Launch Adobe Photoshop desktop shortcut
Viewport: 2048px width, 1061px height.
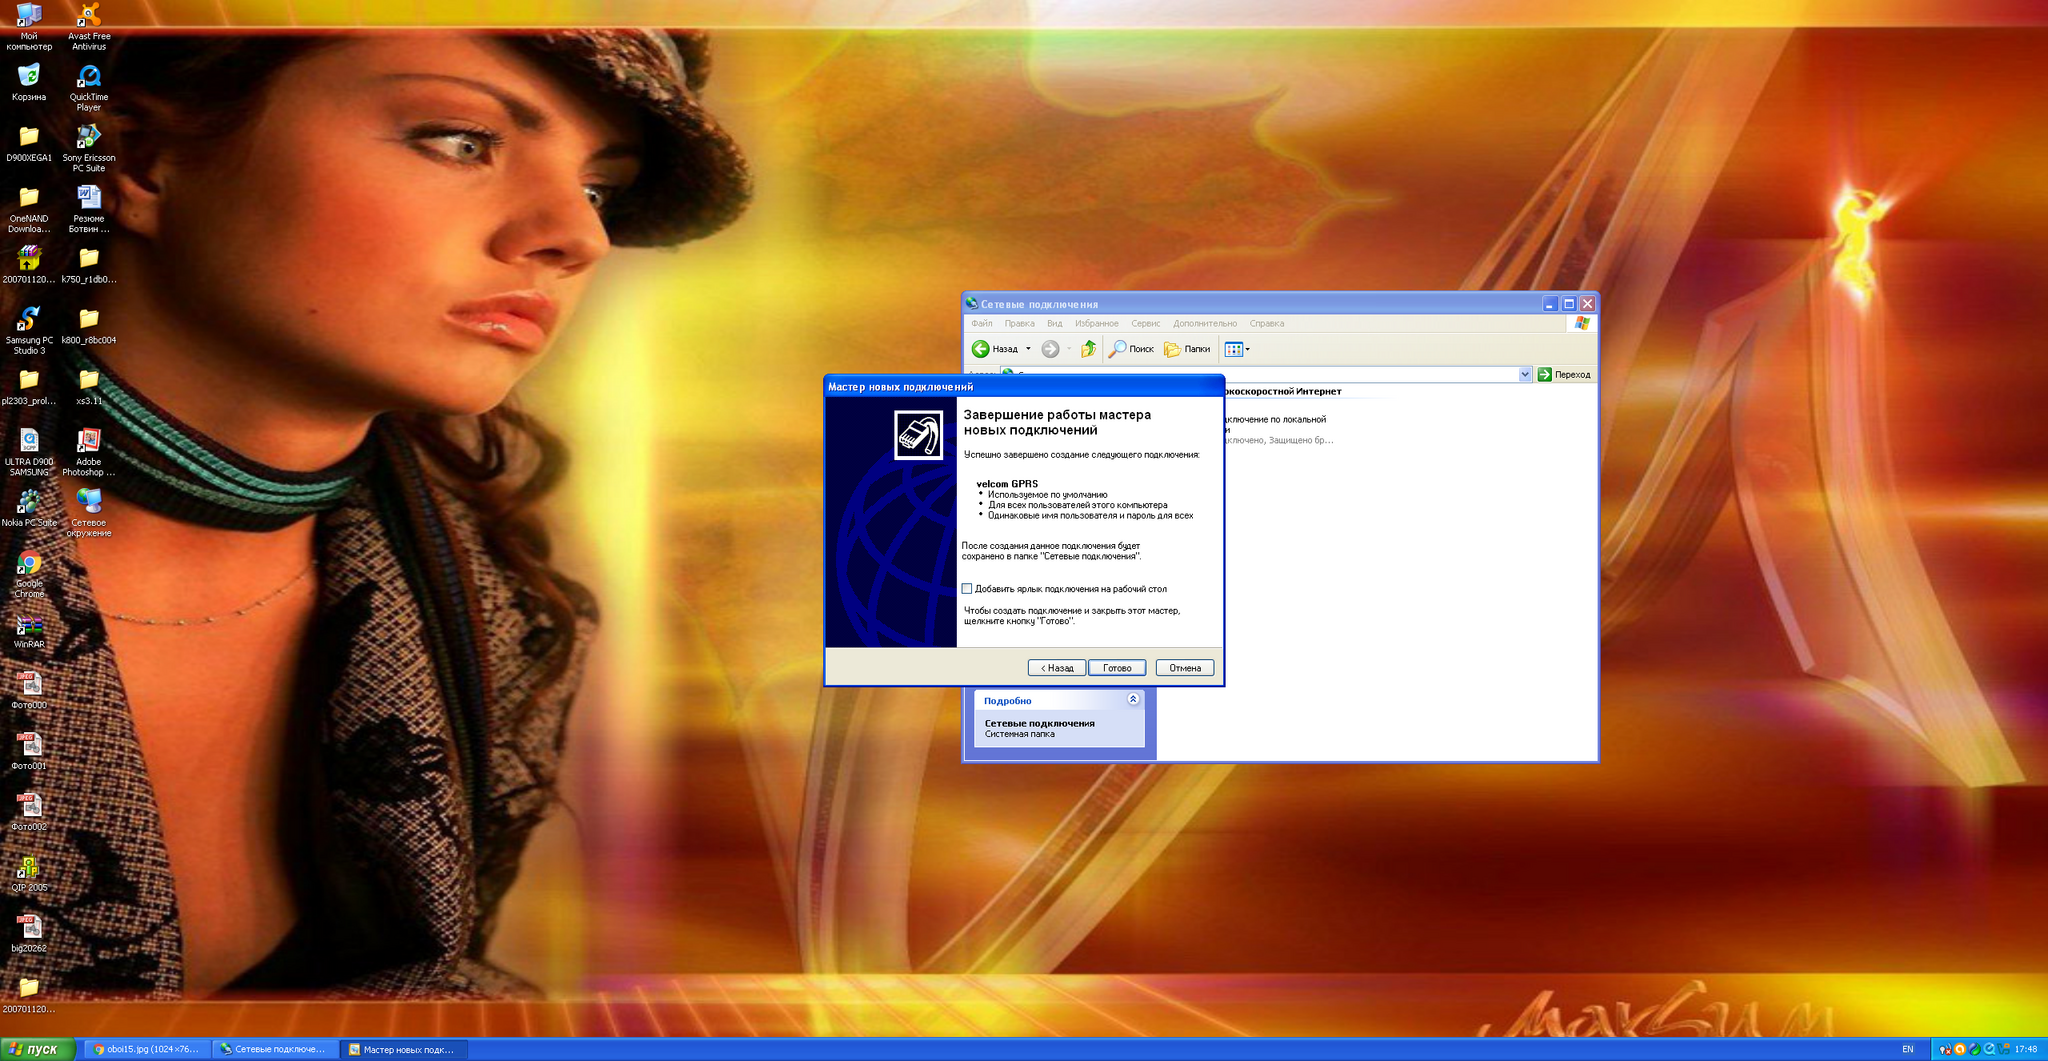point(89,453)
